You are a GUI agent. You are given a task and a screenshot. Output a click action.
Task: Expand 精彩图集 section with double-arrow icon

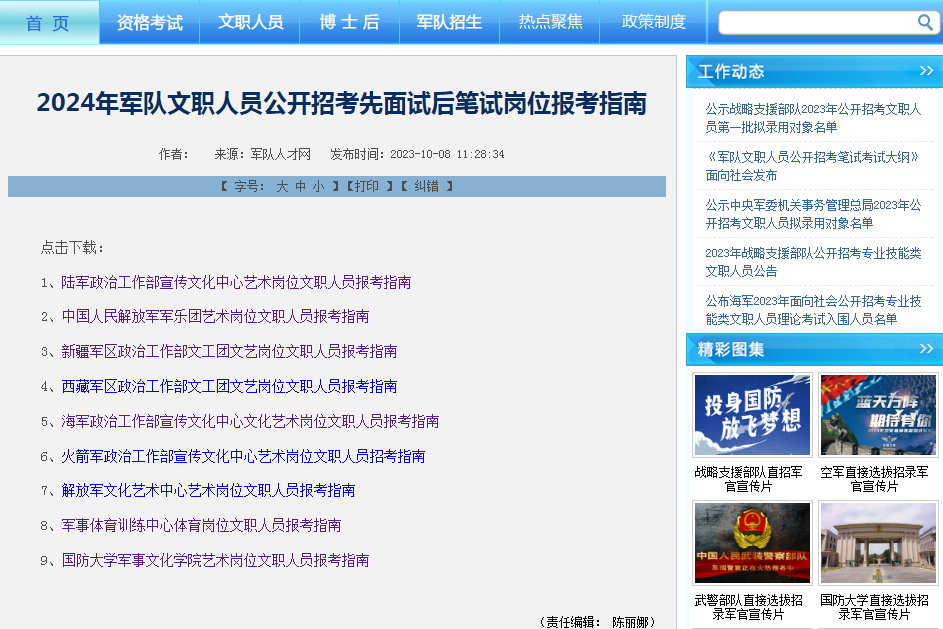coord(925,349)
